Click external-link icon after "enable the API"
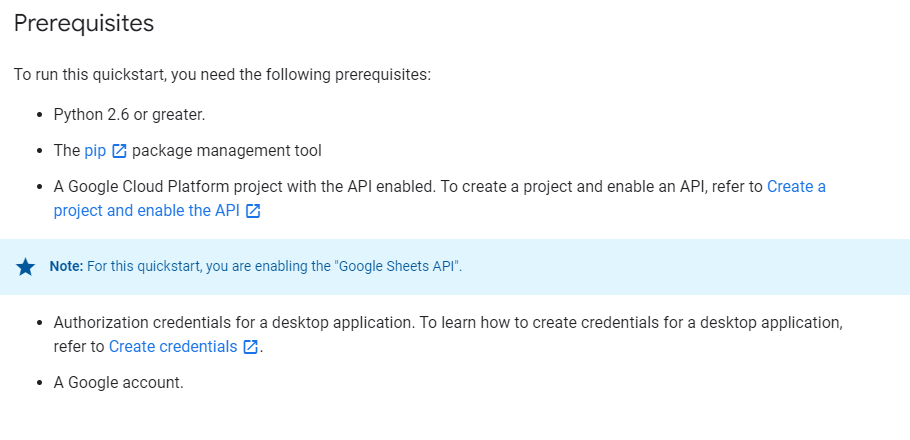Screen dimensions: 910x440 (x=253, y=211)
